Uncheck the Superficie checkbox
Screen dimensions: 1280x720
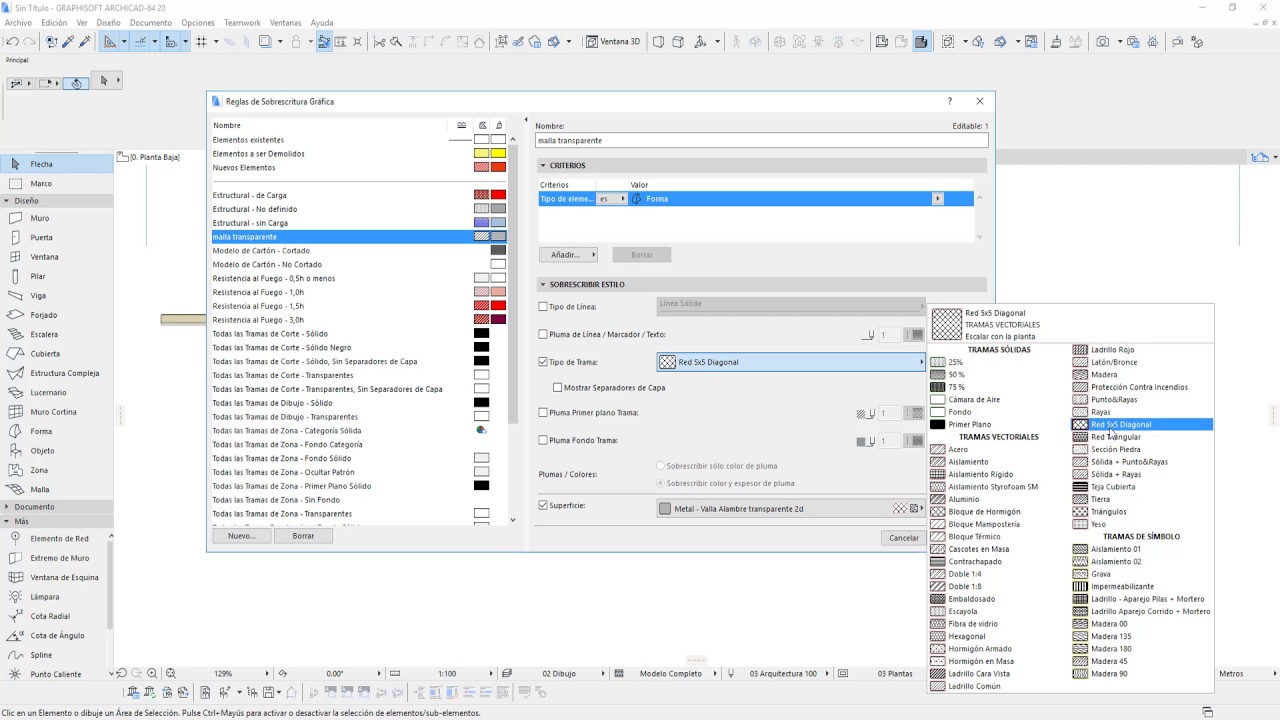(543, 506)
